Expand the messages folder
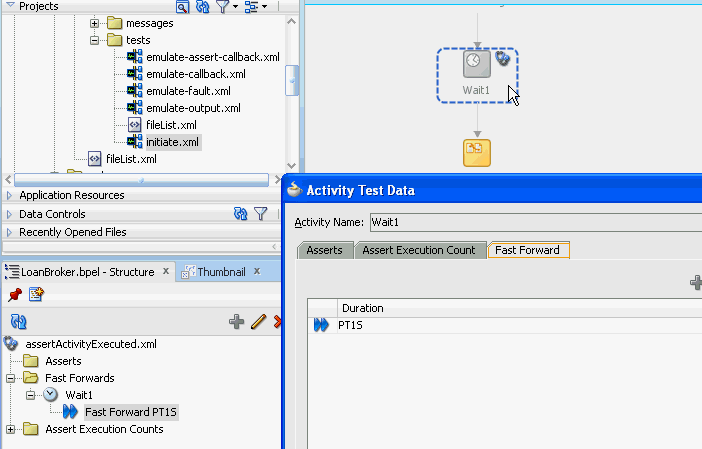The height and width of the screenshot is (449, 702). coord(94,23)
